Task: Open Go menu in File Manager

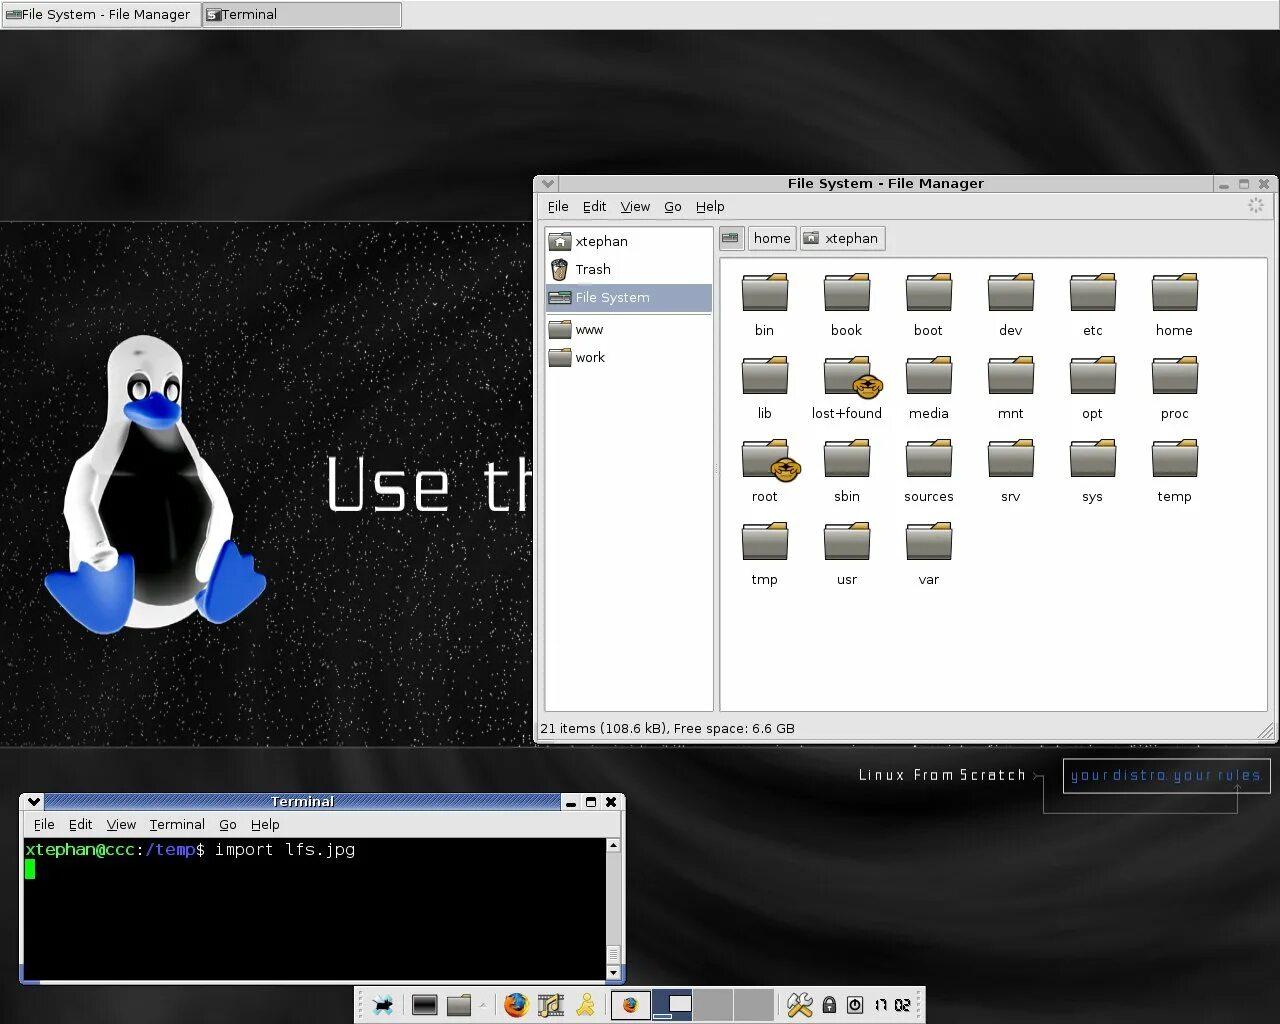Action: [x=673, y=206]
